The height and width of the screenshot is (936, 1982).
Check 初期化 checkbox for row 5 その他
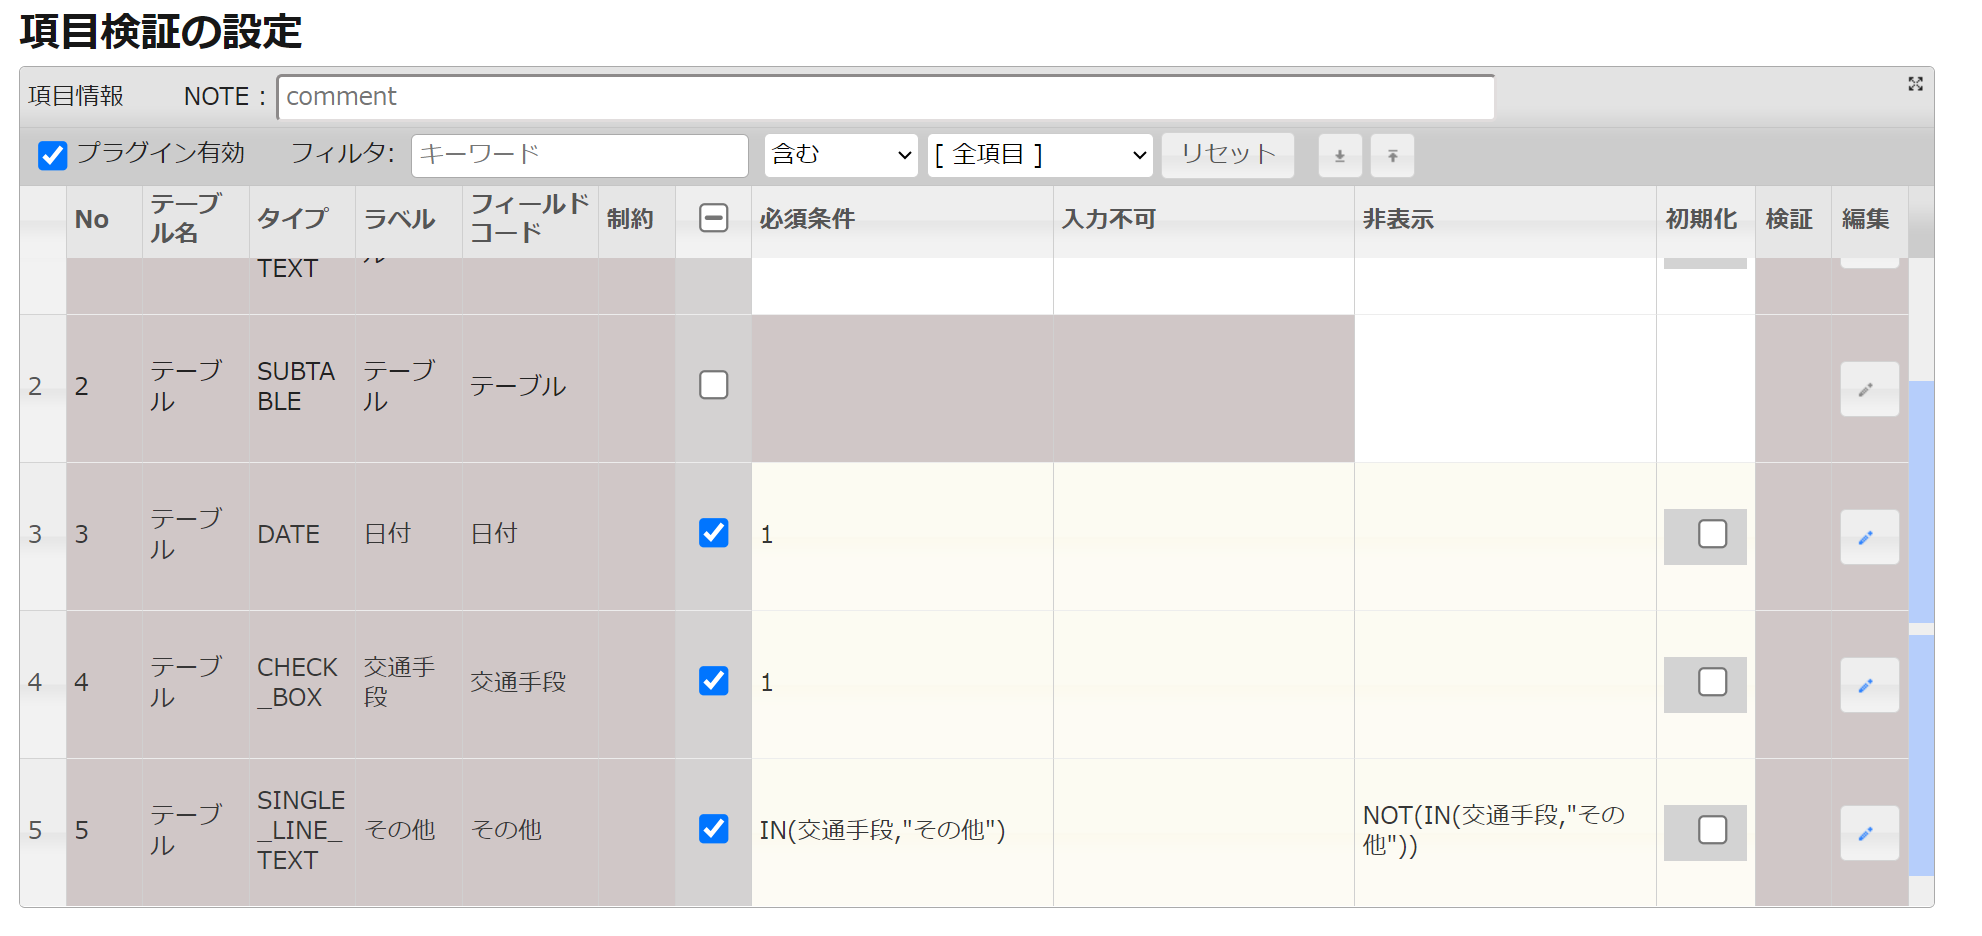coord(1712,830)
